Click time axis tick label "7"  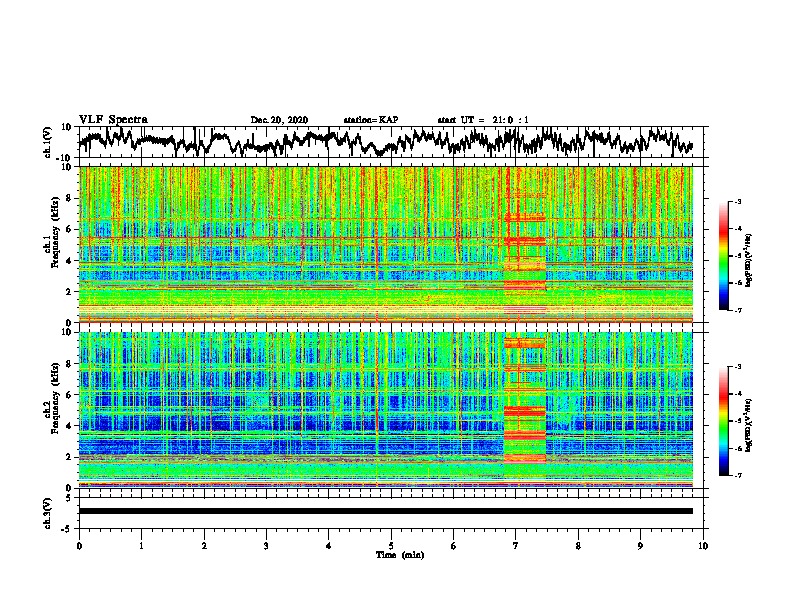516,546
